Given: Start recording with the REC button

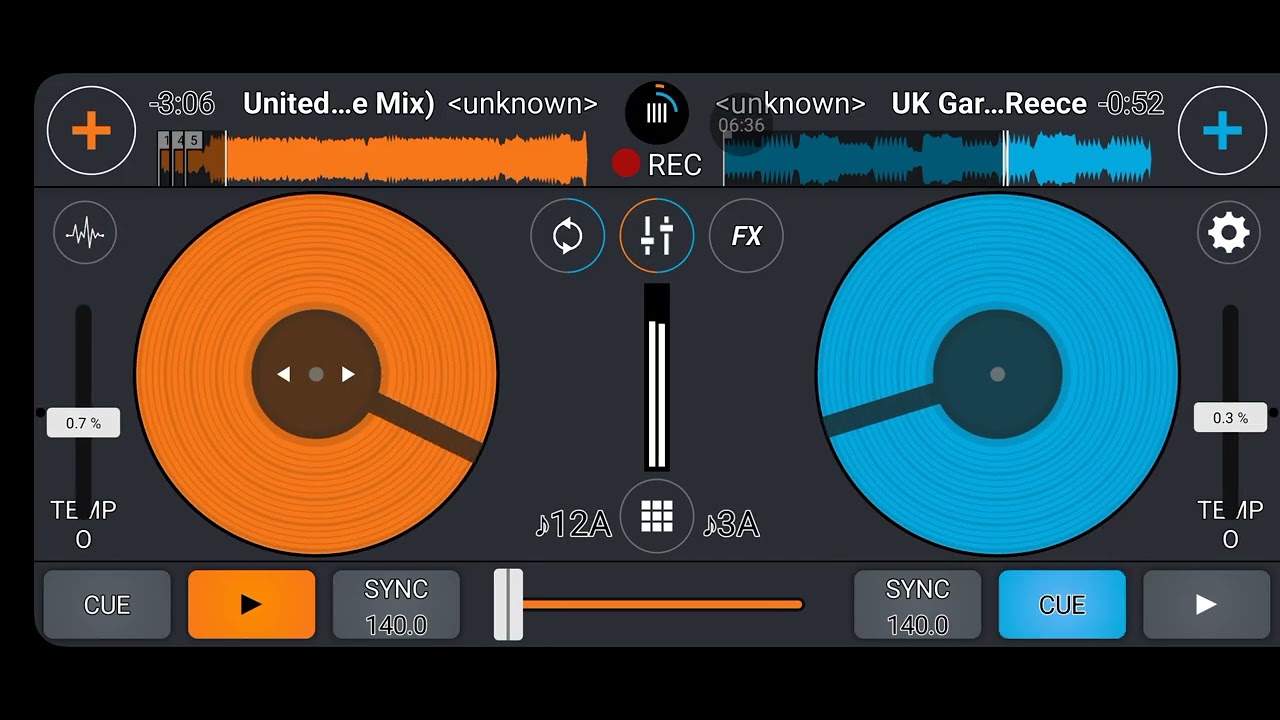Looking at the screenshot, I should (x=657, y=164).
